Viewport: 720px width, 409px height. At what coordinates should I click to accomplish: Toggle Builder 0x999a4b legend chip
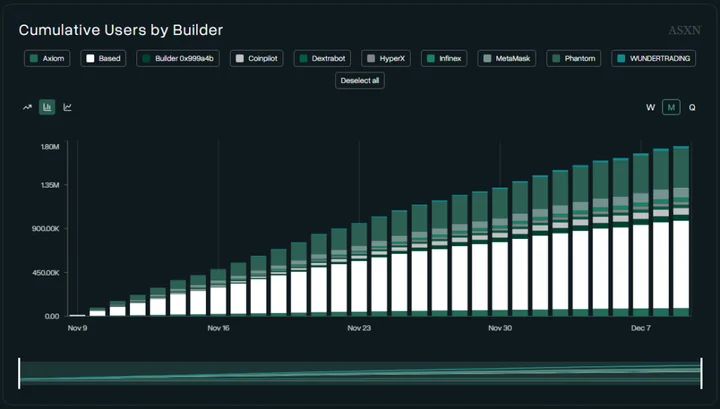[x=178, y=58]
